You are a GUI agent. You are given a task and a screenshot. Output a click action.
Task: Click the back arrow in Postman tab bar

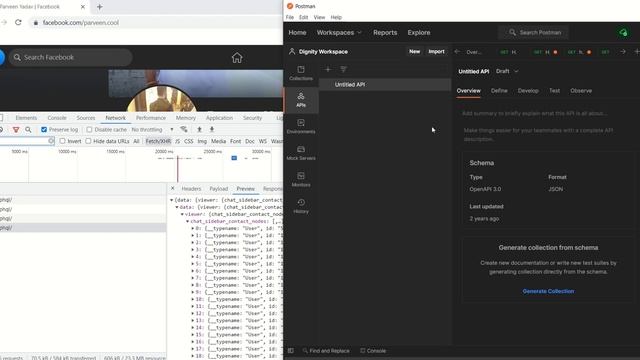pyautogui.click(x=457, y=52)
